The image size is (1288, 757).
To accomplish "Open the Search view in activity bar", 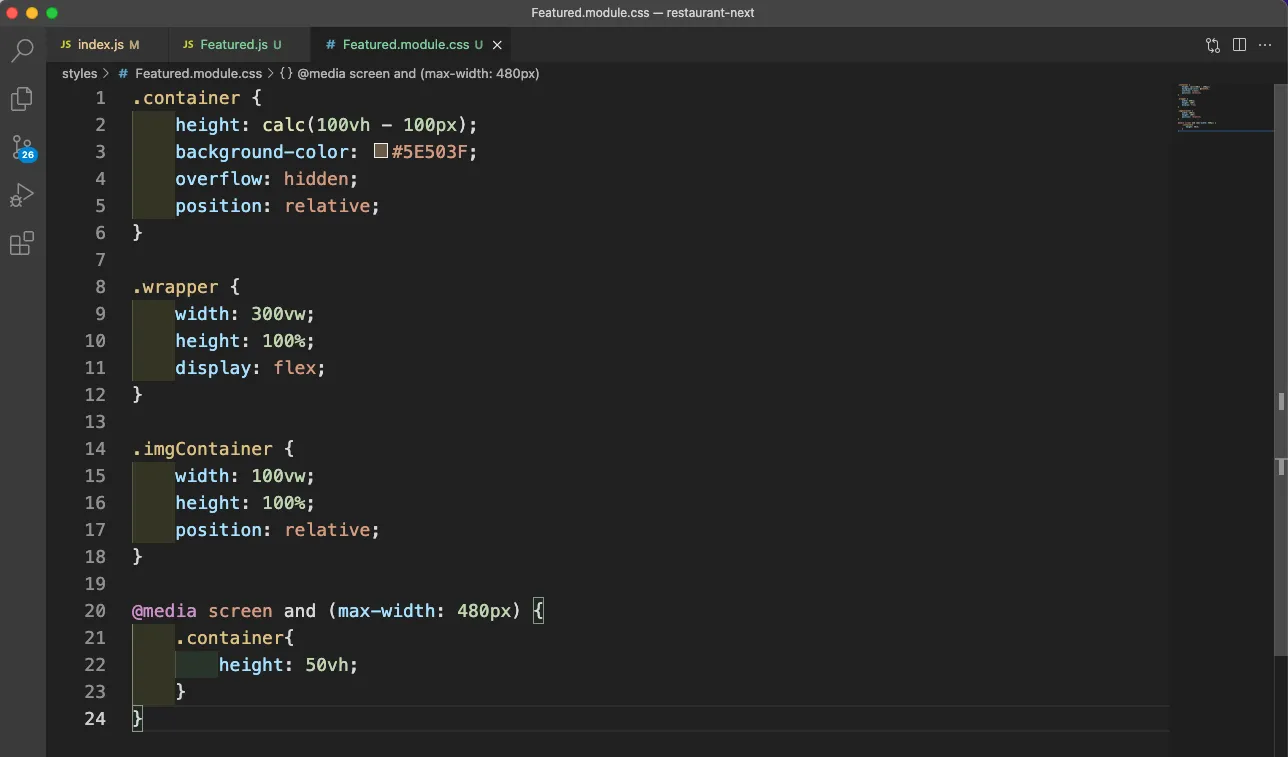I will point(22,50).
